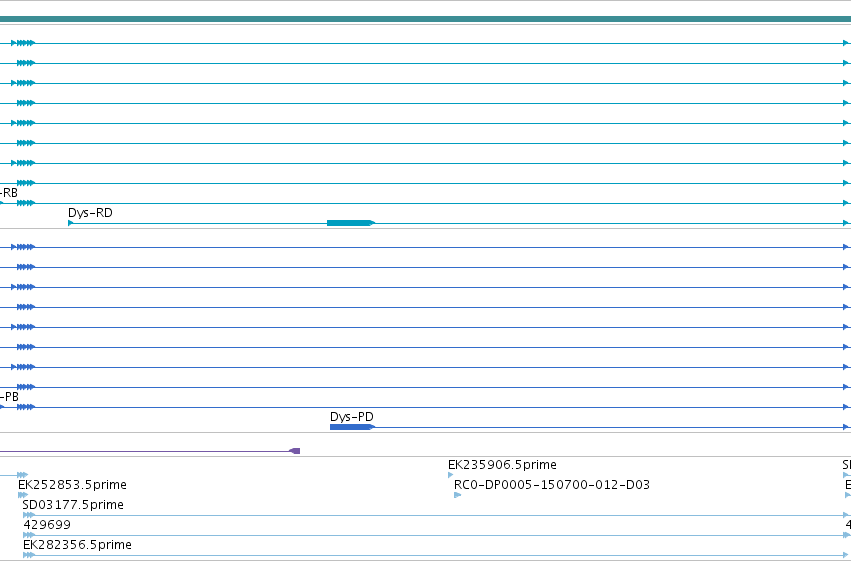The height and width of the screenshot is (561, 851).
Task: Select the EK252853.5prime EST label
Action: coord(72,484)
